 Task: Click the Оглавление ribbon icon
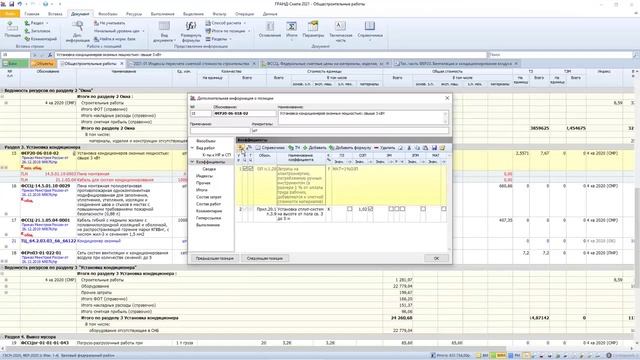[270, 29]
